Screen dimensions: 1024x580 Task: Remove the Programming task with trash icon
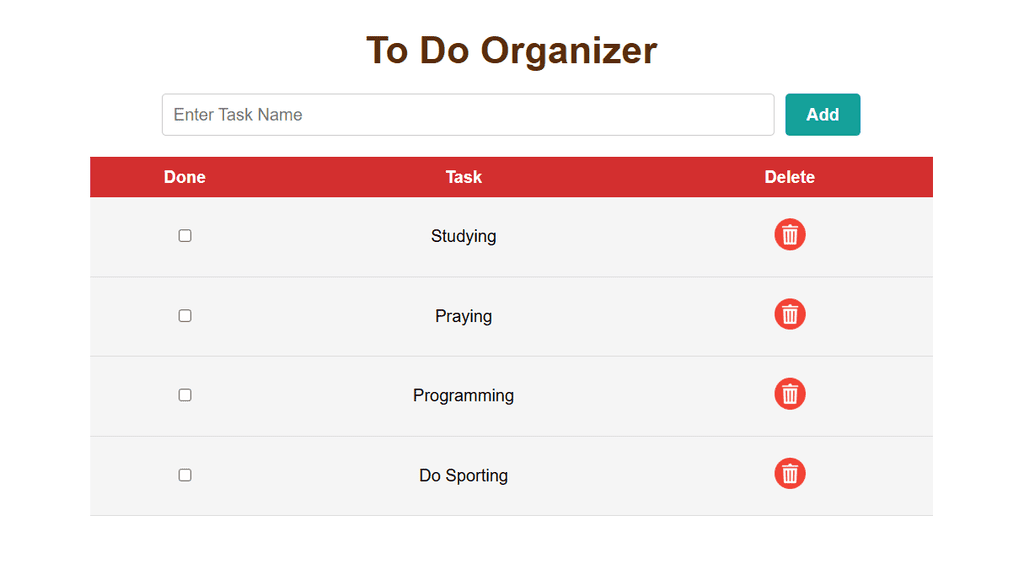point(790,394)
